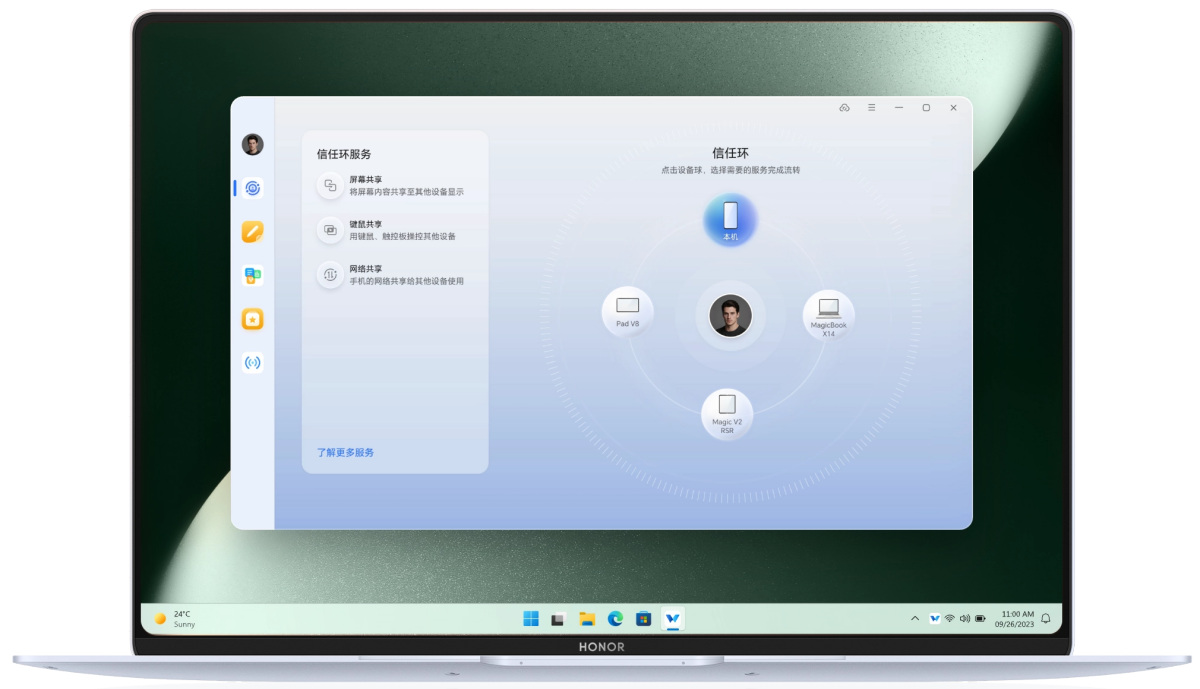This screenshot has height=689, width=1200.
Task: Click the wireless broadcast sidebar icon
Action: (252, 363)
